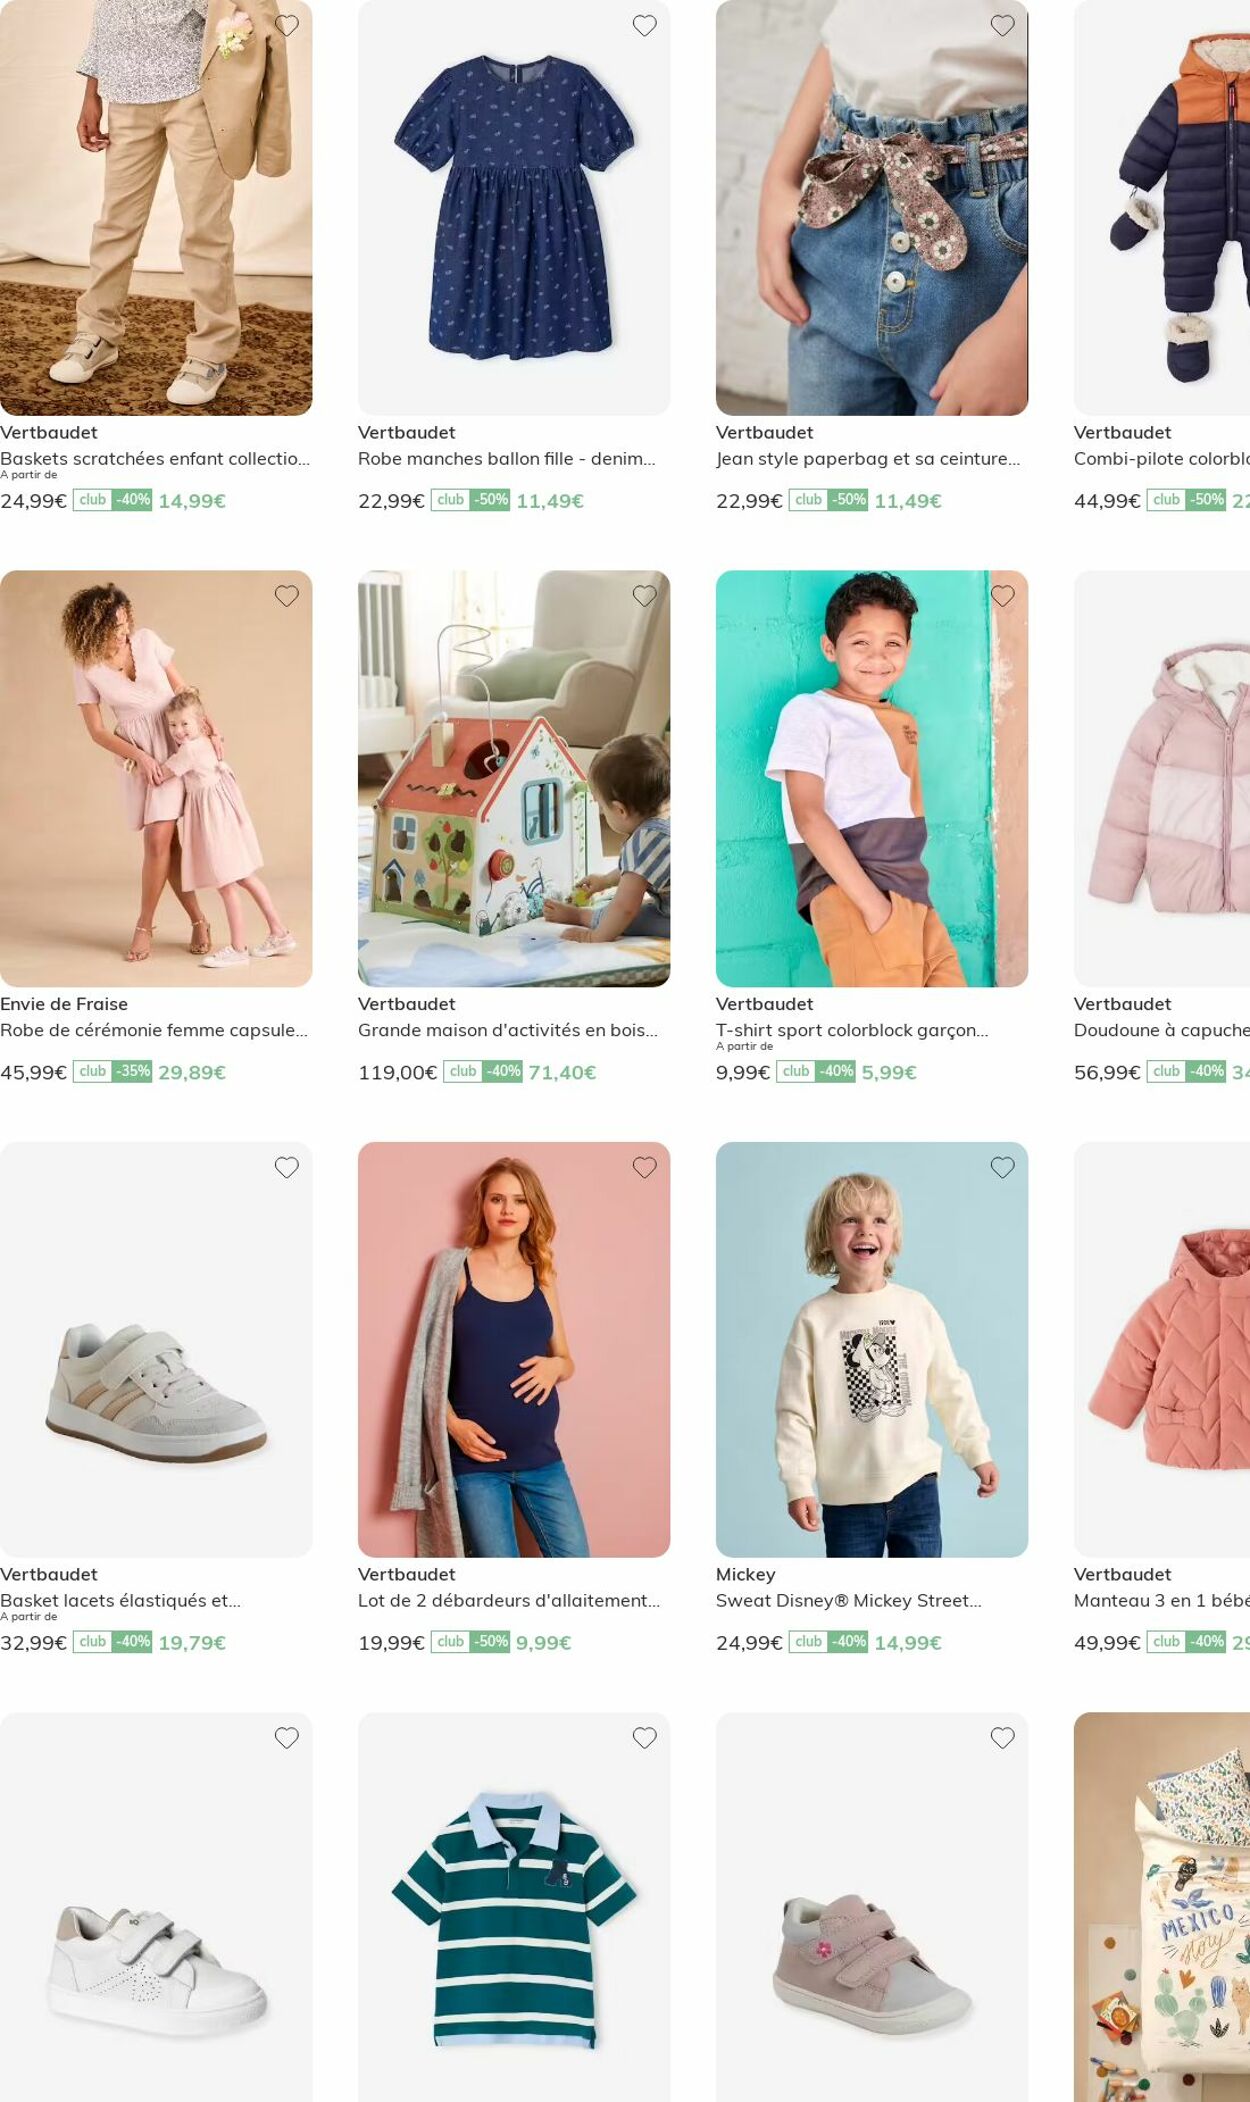Screen dimensions: 1250x2102
Task: Open Sweat Disney Mickey Street product title
Action: click(x=849, y=1600)
